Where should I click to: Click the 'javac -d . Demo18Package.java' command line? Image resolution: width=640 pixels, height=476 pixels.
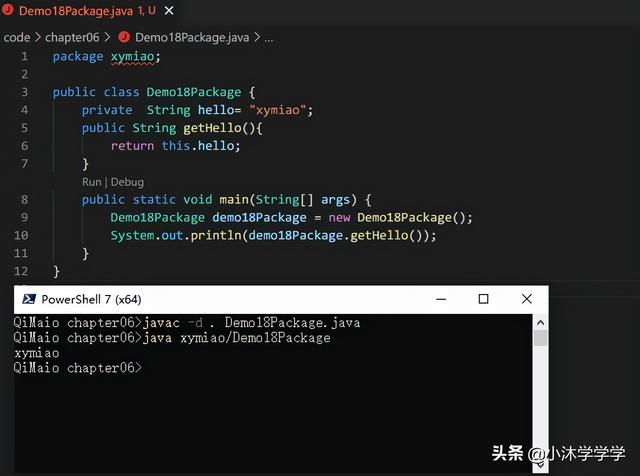point(251,323)
